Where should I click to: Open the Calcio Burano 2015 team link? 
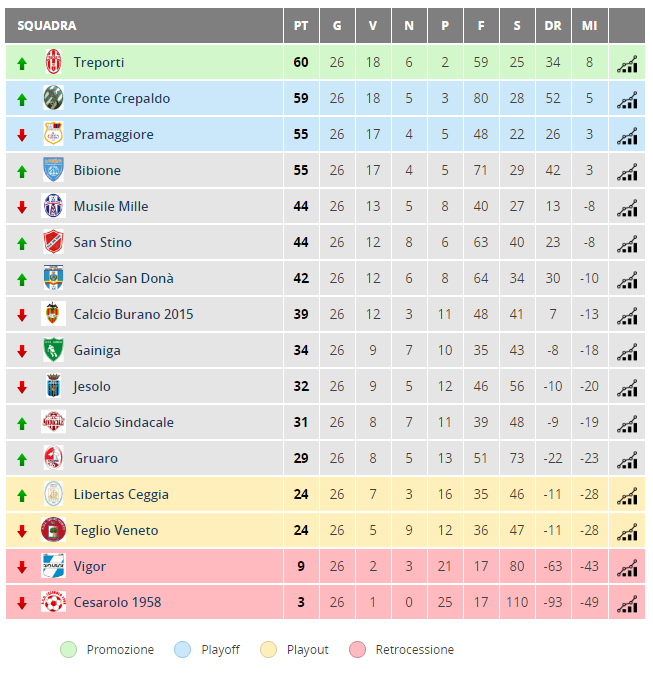pyautogui.click(x=134, y=314)
